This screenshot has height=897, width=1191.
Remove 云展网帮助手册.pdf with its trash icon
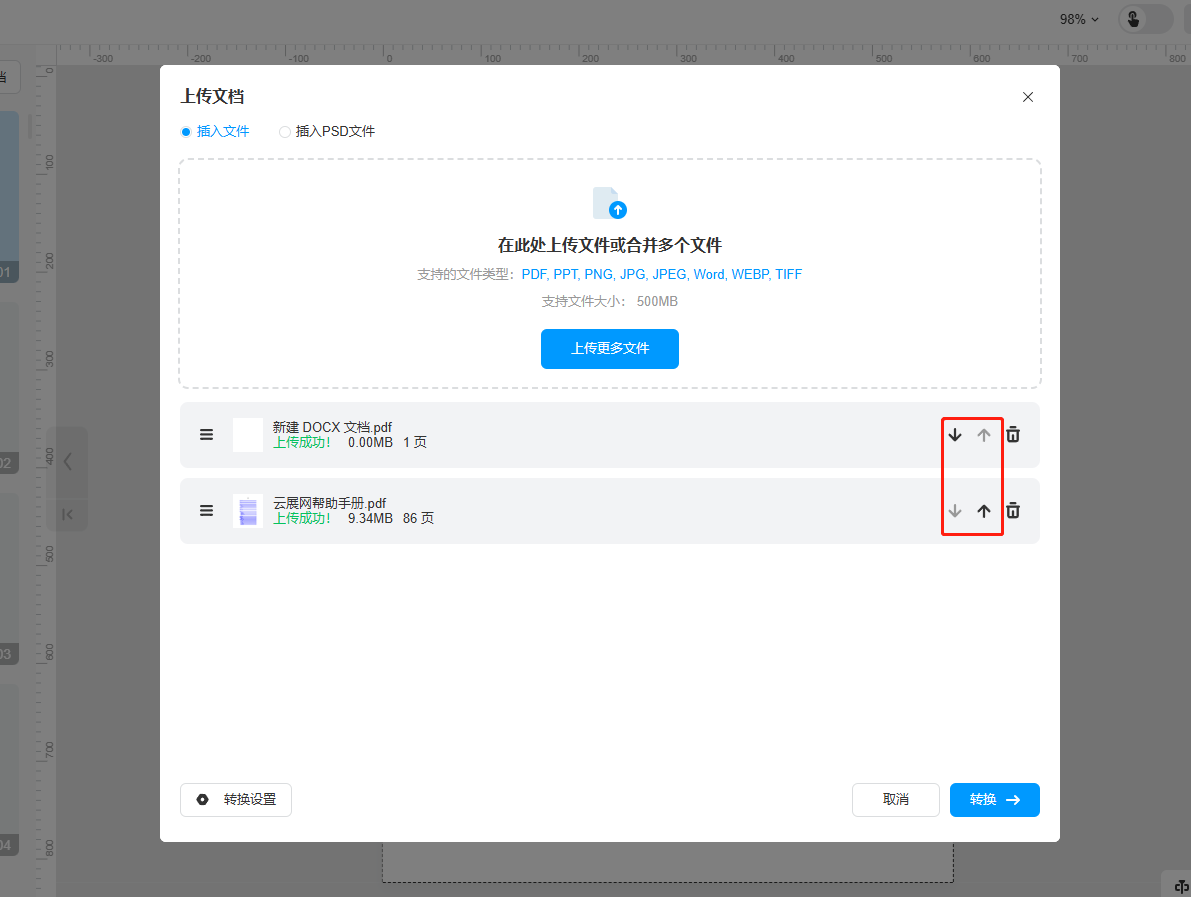pos(1013,511)
